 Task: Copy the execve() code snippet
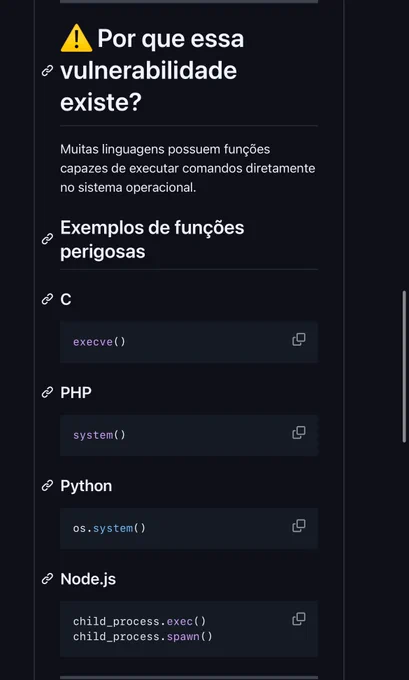(298, 340)
